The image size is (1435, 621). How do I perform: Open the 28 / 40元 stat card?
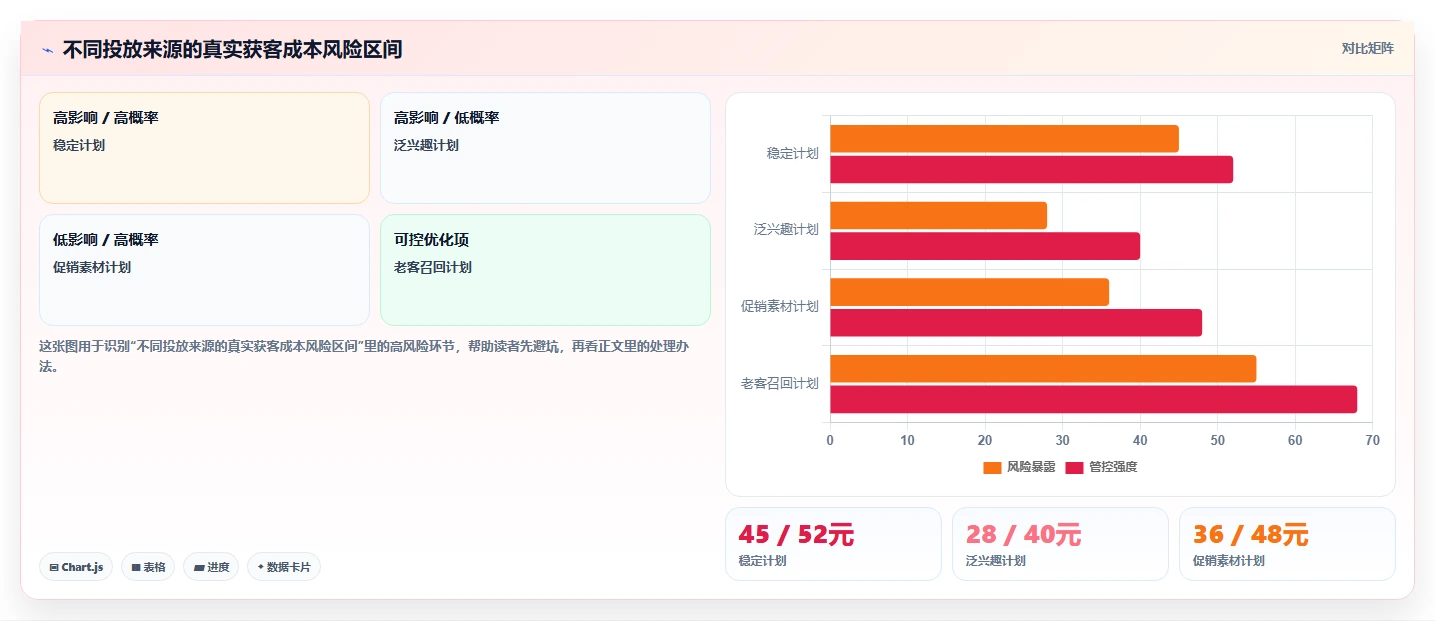click(x=1060, y=544)
